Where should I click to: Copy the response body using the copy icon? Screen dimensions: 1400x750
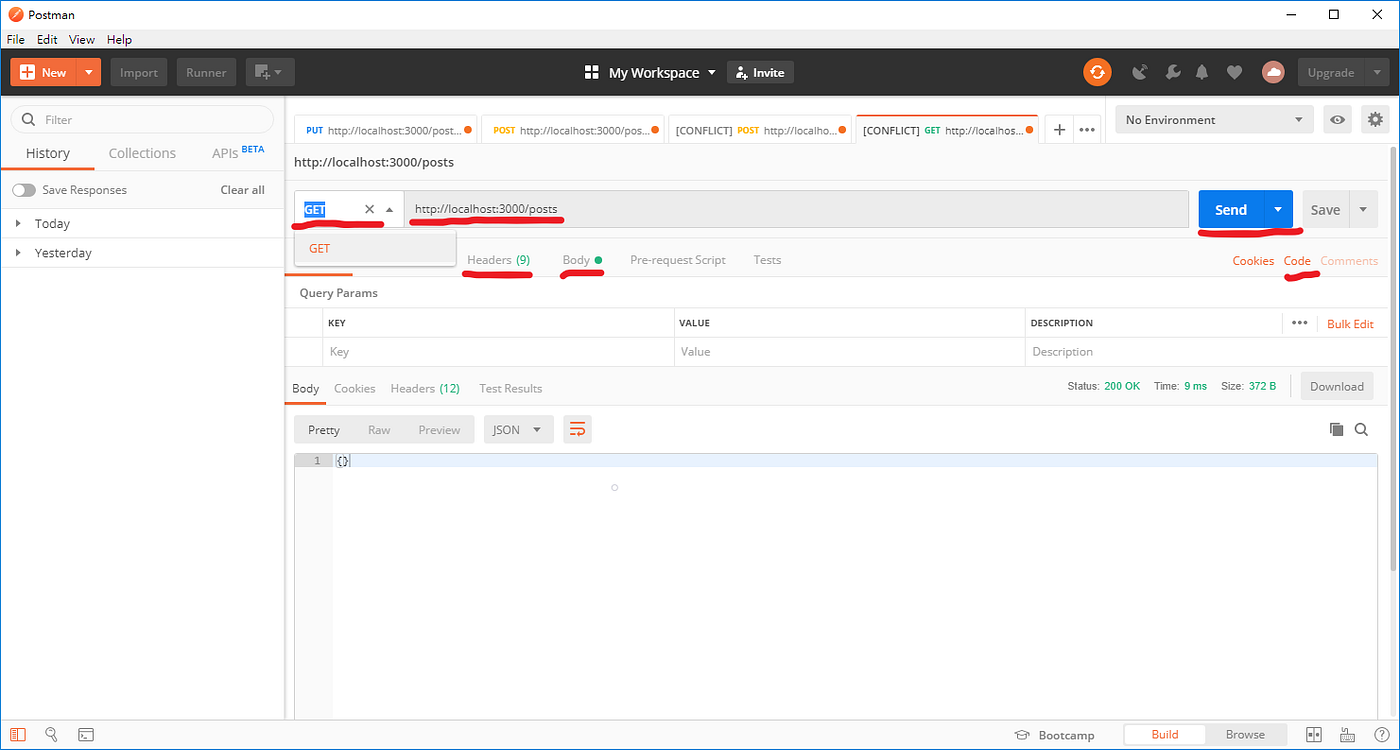coord(1337,429)
